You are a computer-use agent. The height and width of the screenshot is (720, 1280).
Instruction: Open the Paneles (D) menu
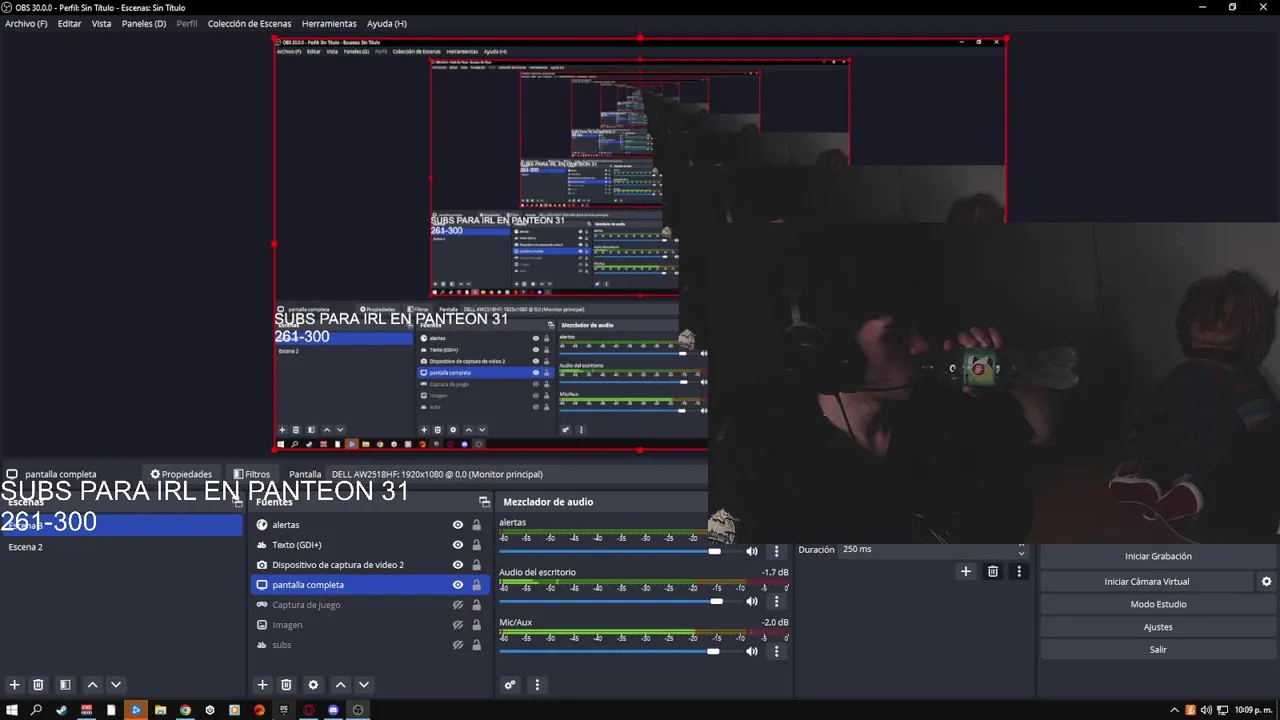pos(144,23)
